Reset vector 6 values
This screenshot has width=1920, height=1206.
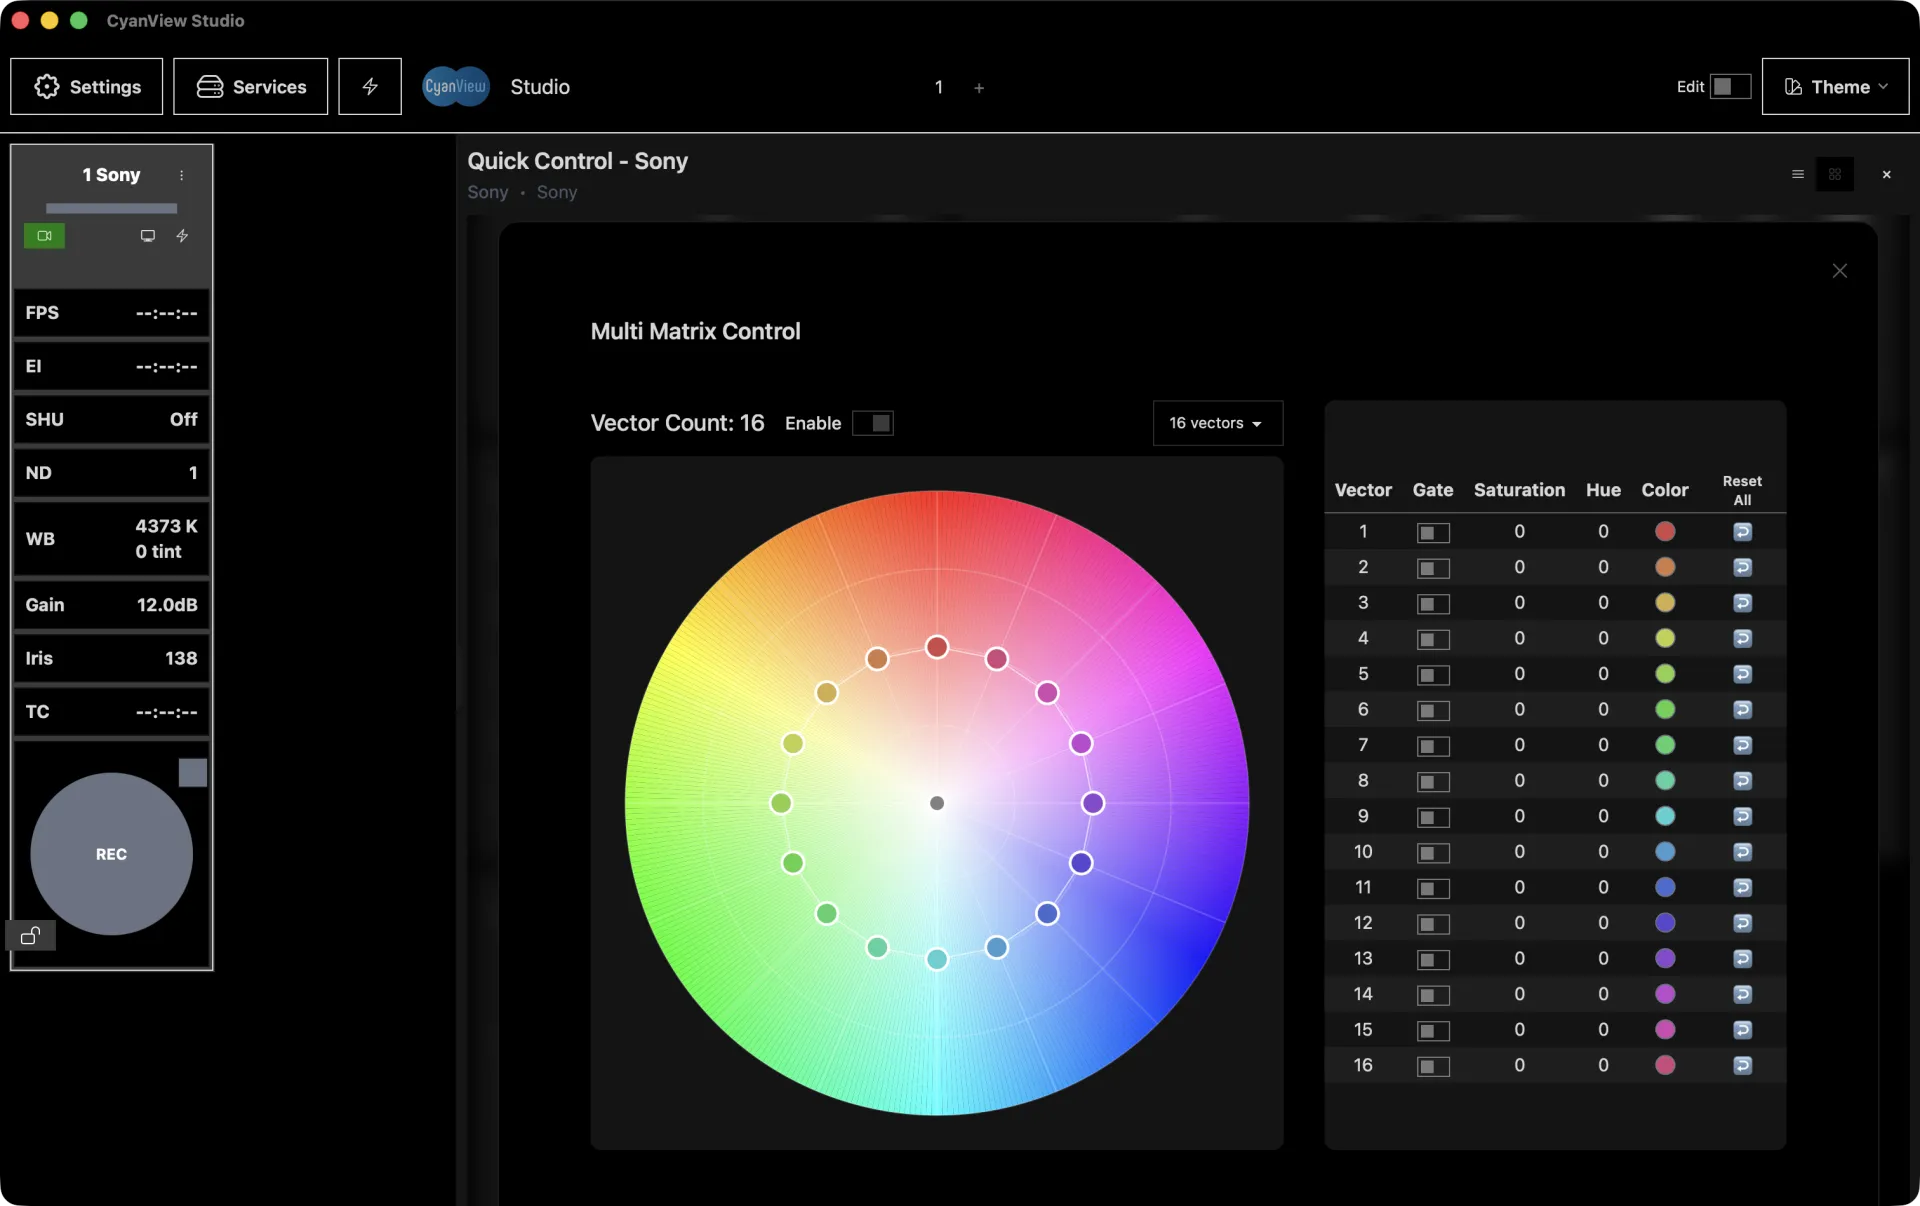click(1743, 710)
